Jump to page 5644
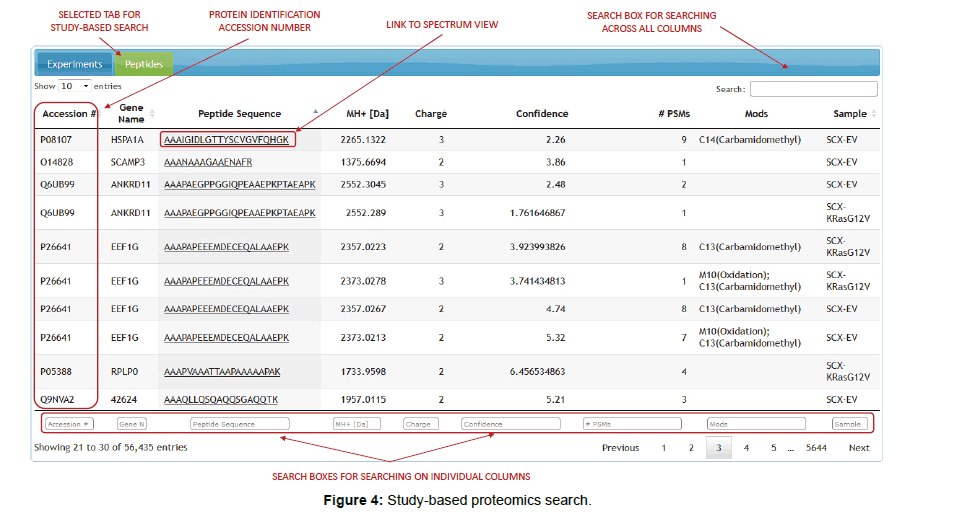This screenshot has height=512, width=964. (x=816, y=448)
